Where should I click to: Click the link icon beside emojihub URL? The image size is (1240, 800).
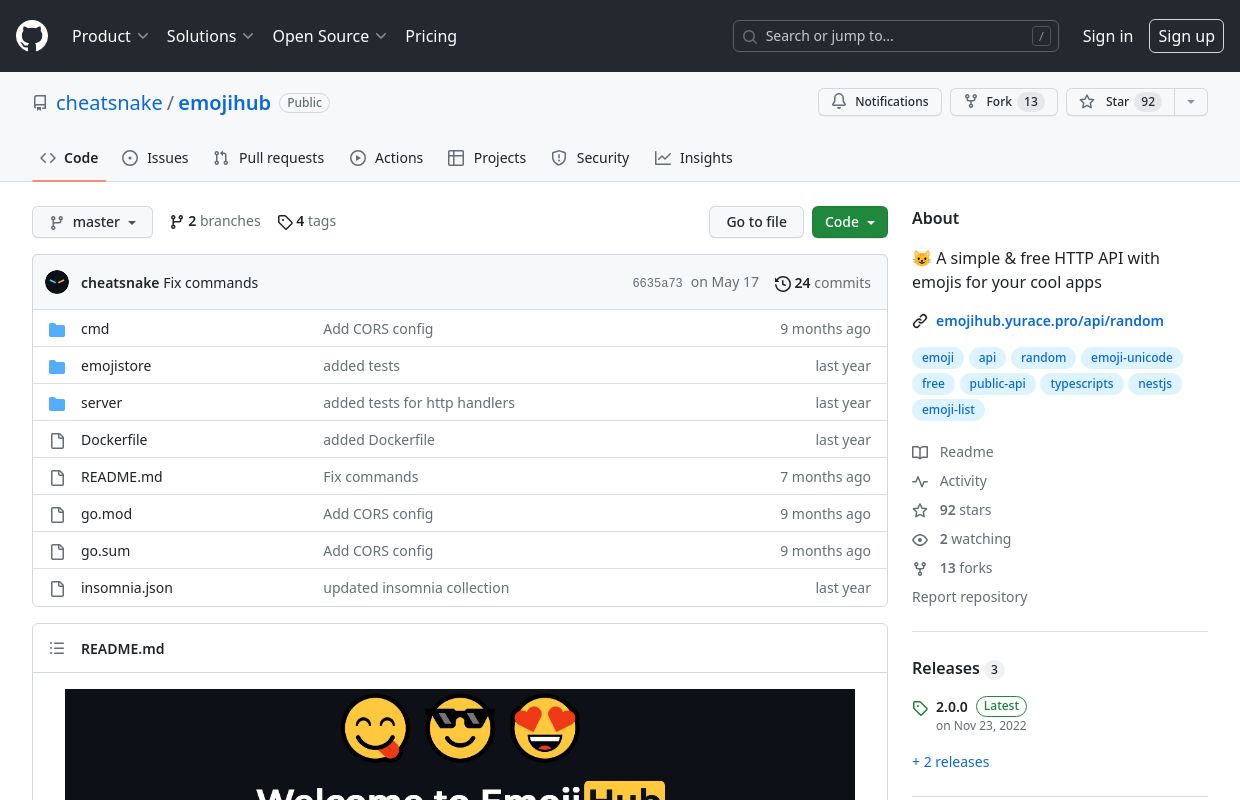[920, 321]
